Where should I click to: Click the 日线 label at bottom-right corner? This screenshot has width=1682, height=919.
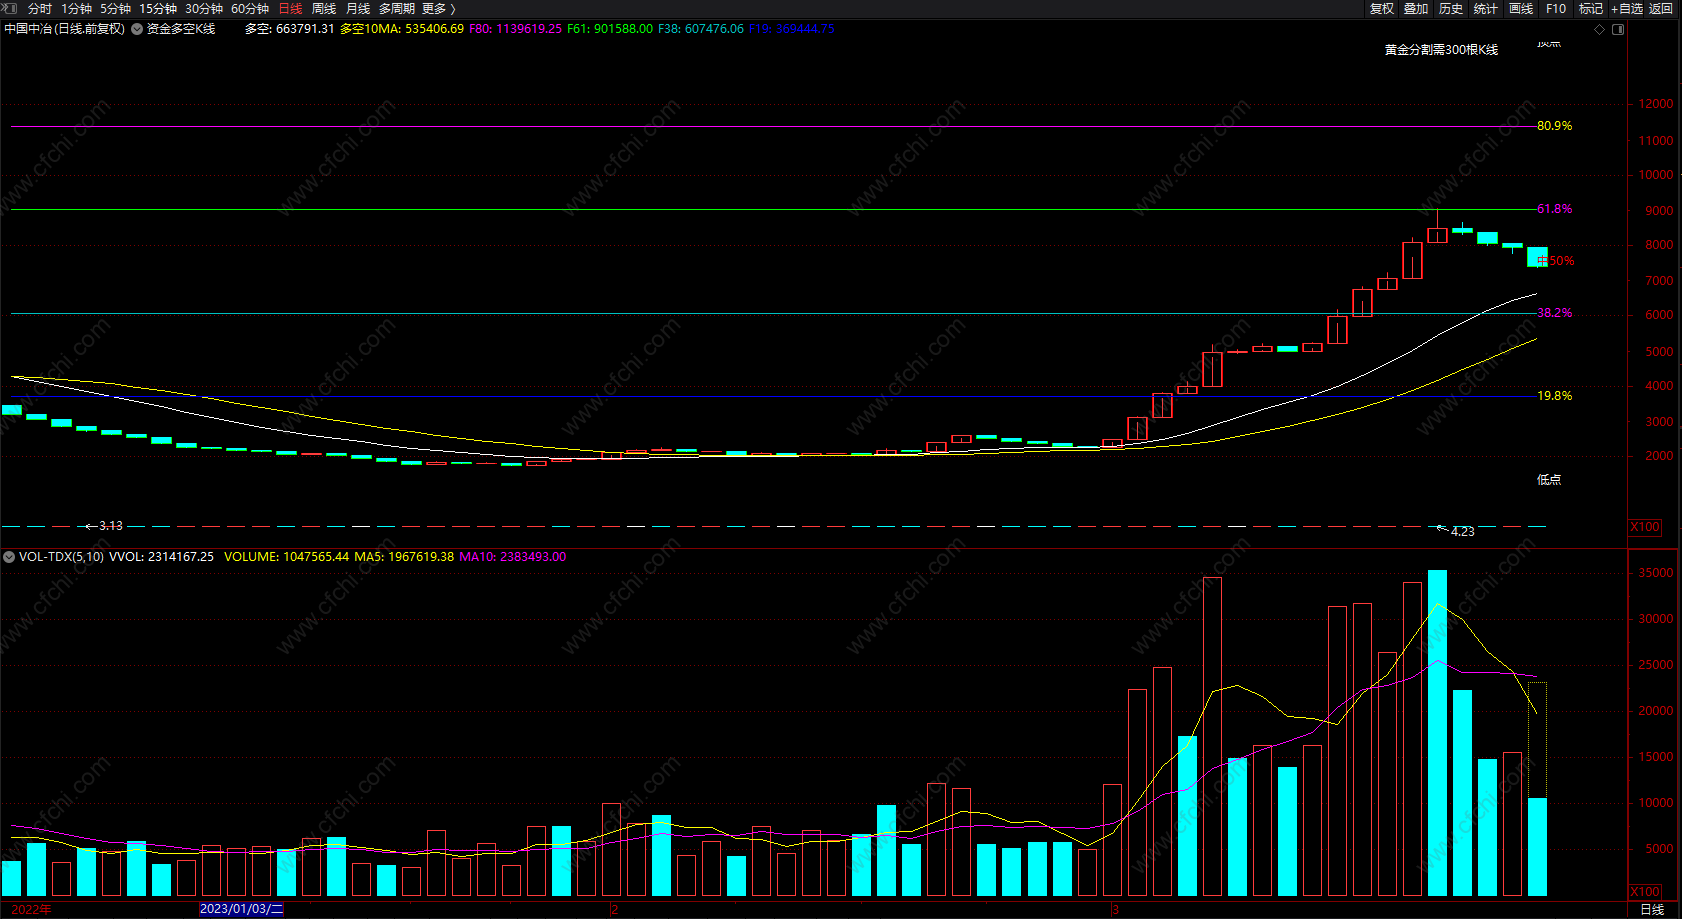pos(1652,909)
